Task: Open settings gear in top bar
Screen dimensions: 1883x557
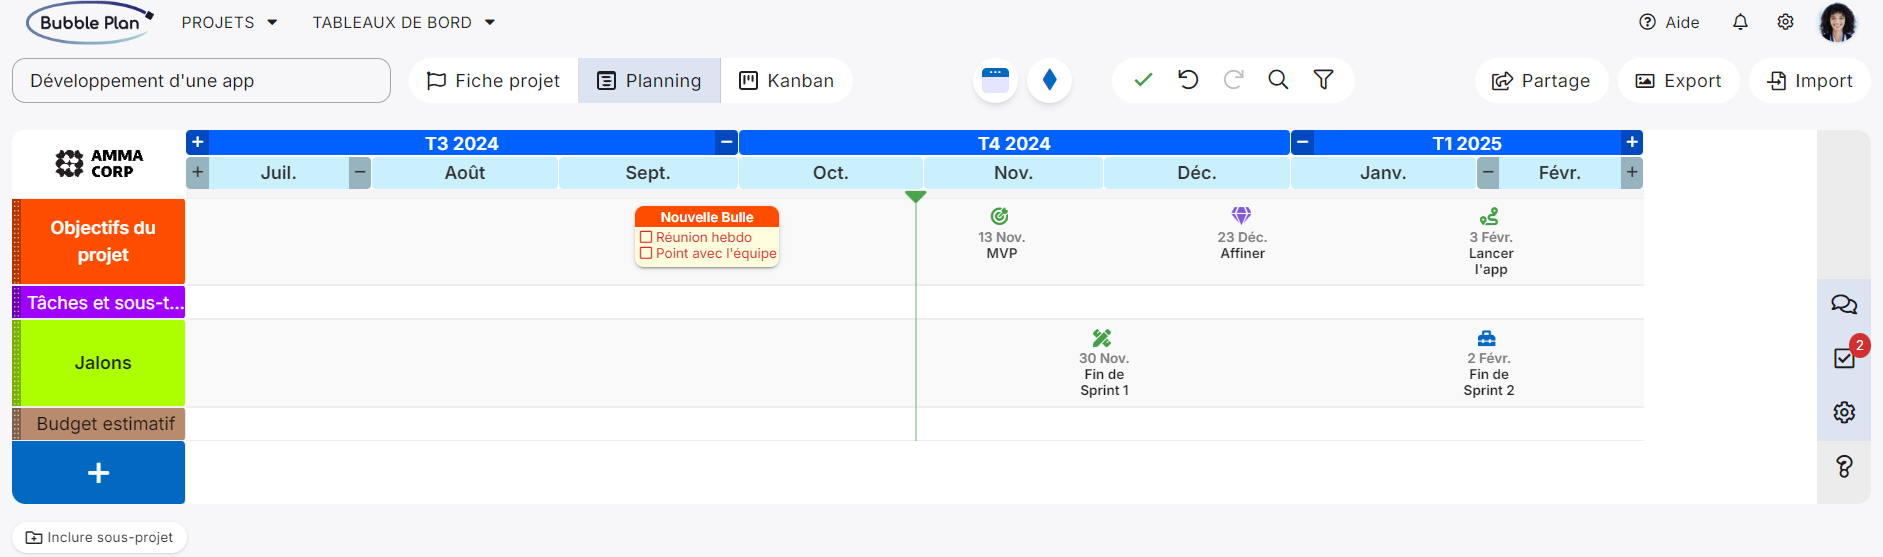Action: [1785, 22]
